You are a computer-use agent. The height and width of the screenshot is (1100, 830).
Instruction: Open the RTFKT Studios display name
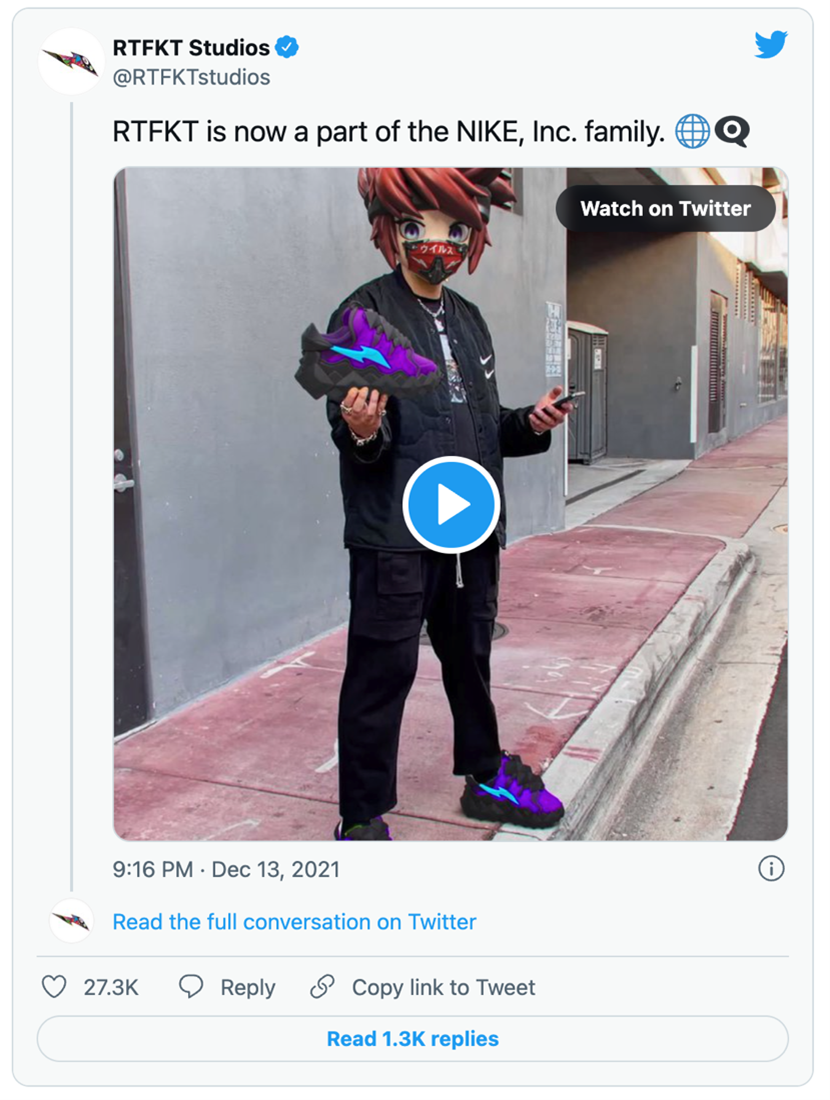click(x=191, y=47)
